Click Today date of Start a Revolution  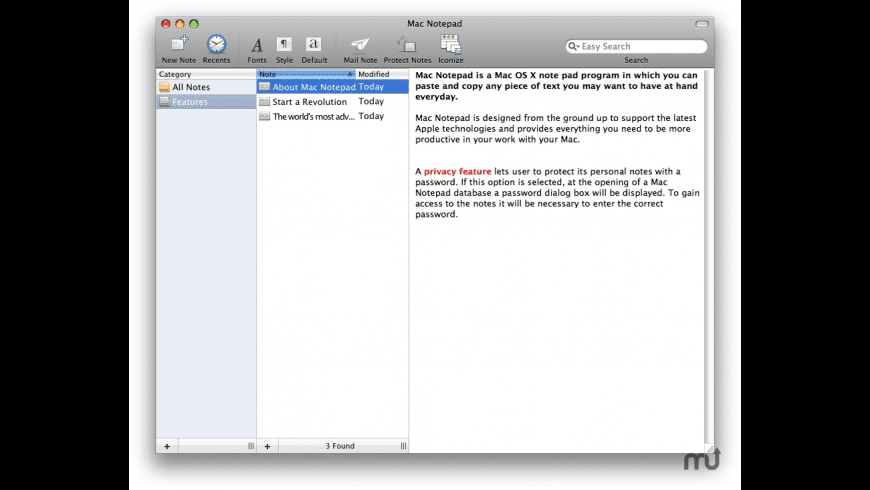click(x=371, y=102)
